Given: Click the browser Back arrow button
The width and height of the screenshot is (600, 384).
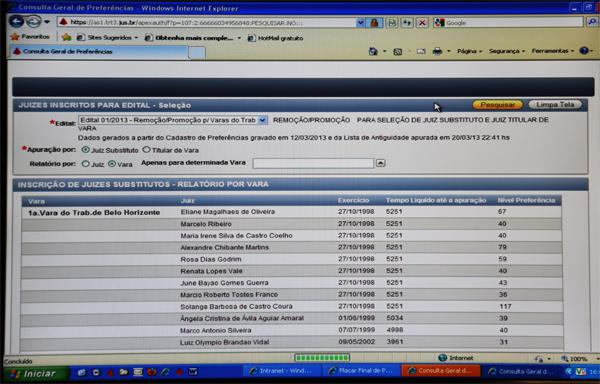Looking at the screenshot, I should point(16,21).
